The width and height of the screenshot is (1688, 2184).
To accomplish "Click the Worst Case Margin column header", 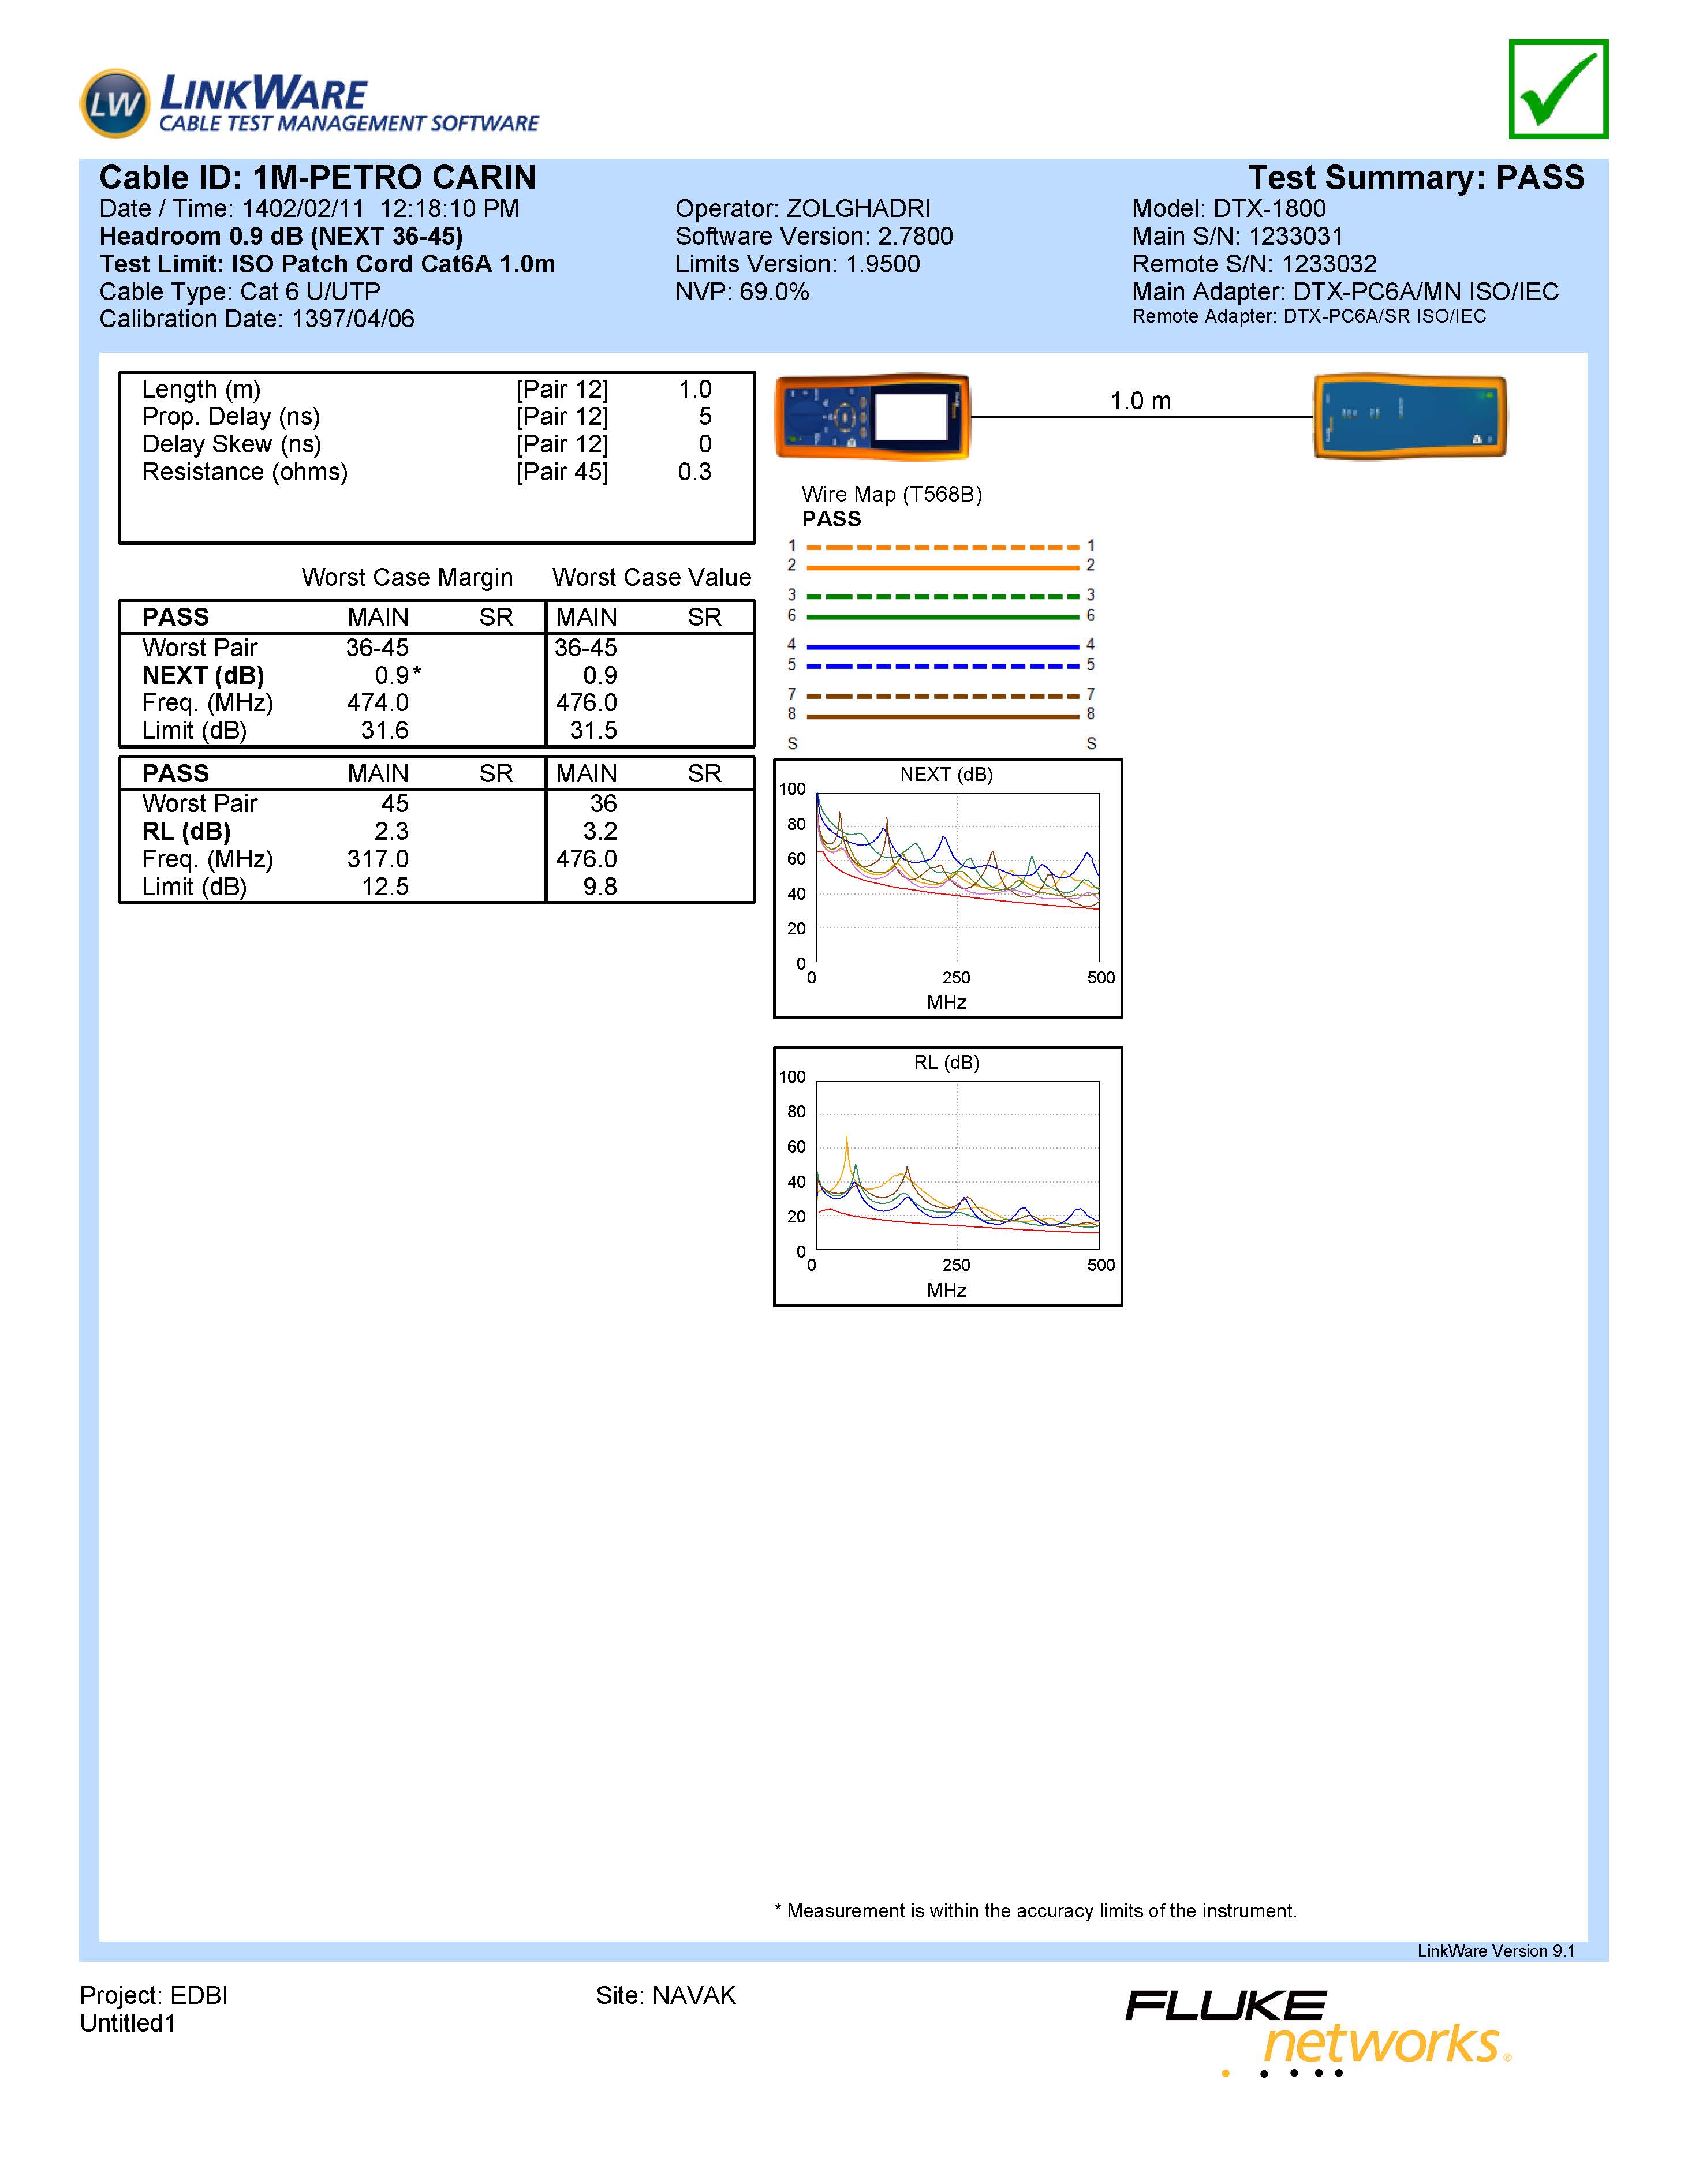I will (407, 578).
